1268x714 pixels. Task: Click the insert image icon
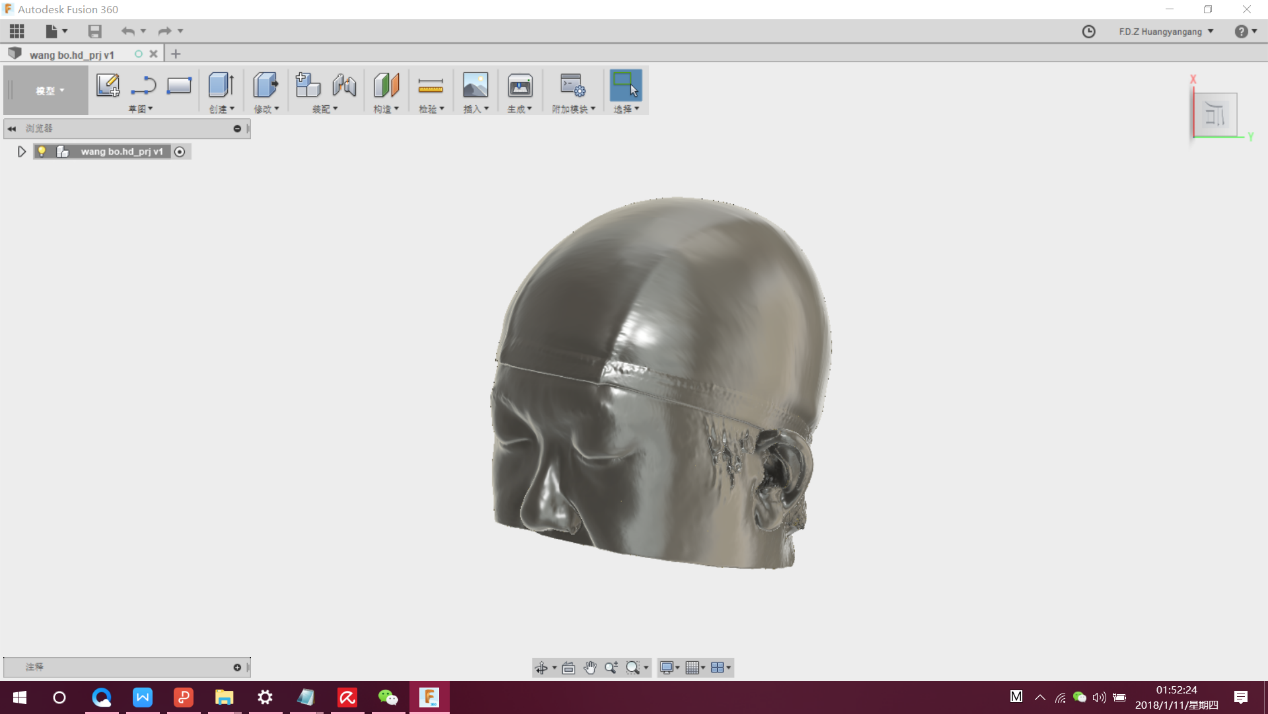(476, 85)
